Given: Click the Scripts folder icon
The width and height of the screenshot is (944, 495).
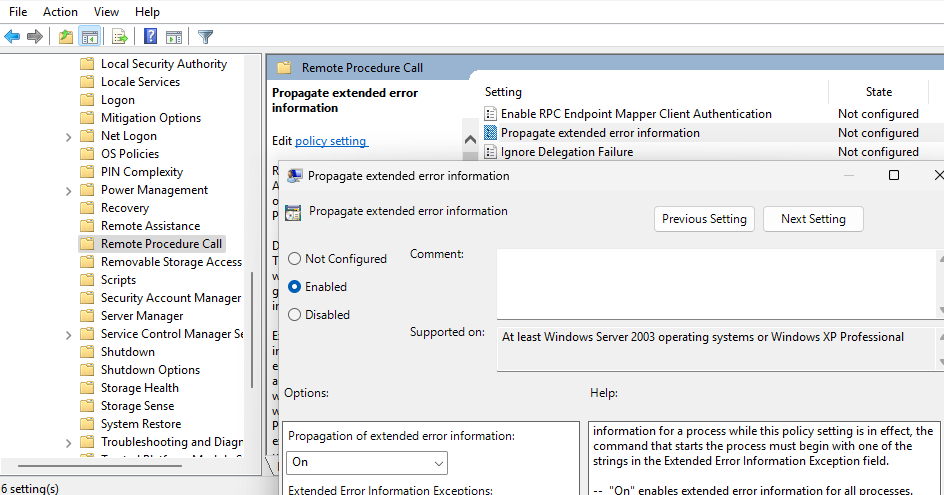Looking at the screenshot, I should coord(87,280).
